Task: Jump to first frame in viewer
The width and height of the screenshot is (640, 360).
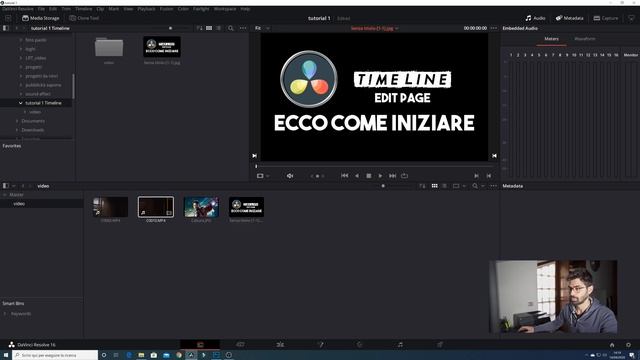Action: 344,176
